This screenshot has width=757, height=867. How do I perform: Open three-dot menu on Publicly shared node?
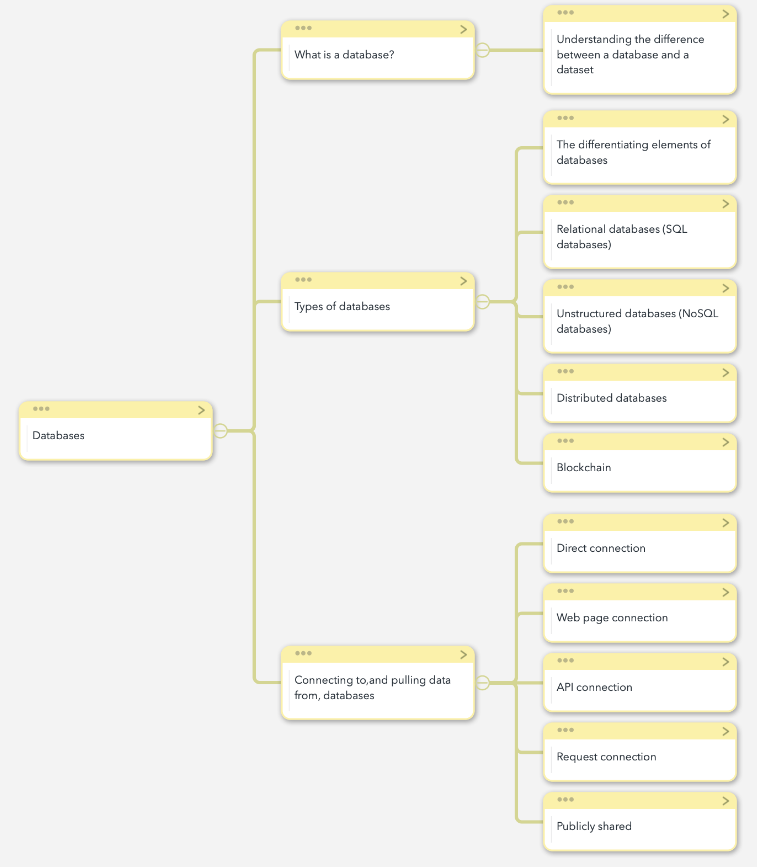[x=565, y=800]
